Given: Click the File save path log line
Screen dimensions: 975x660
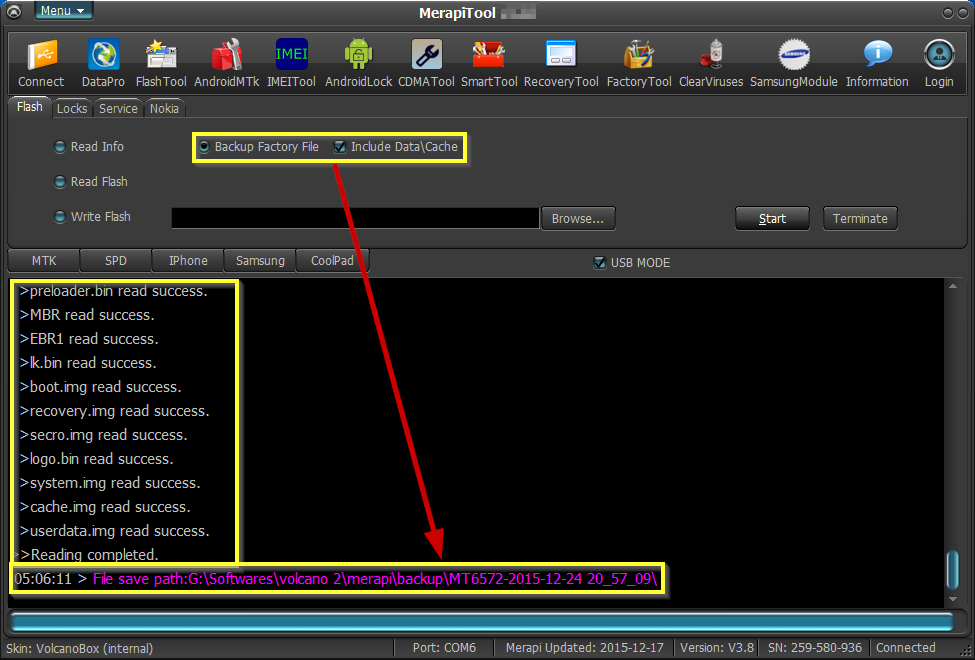Looking at the screenshot, I should [336, 579].
